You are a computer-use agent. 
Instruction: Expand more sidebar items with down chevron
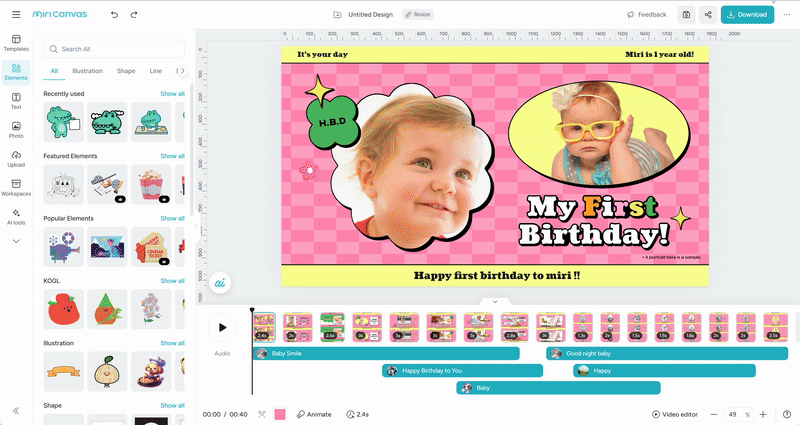pyautogui.click(x=16, y=240)
